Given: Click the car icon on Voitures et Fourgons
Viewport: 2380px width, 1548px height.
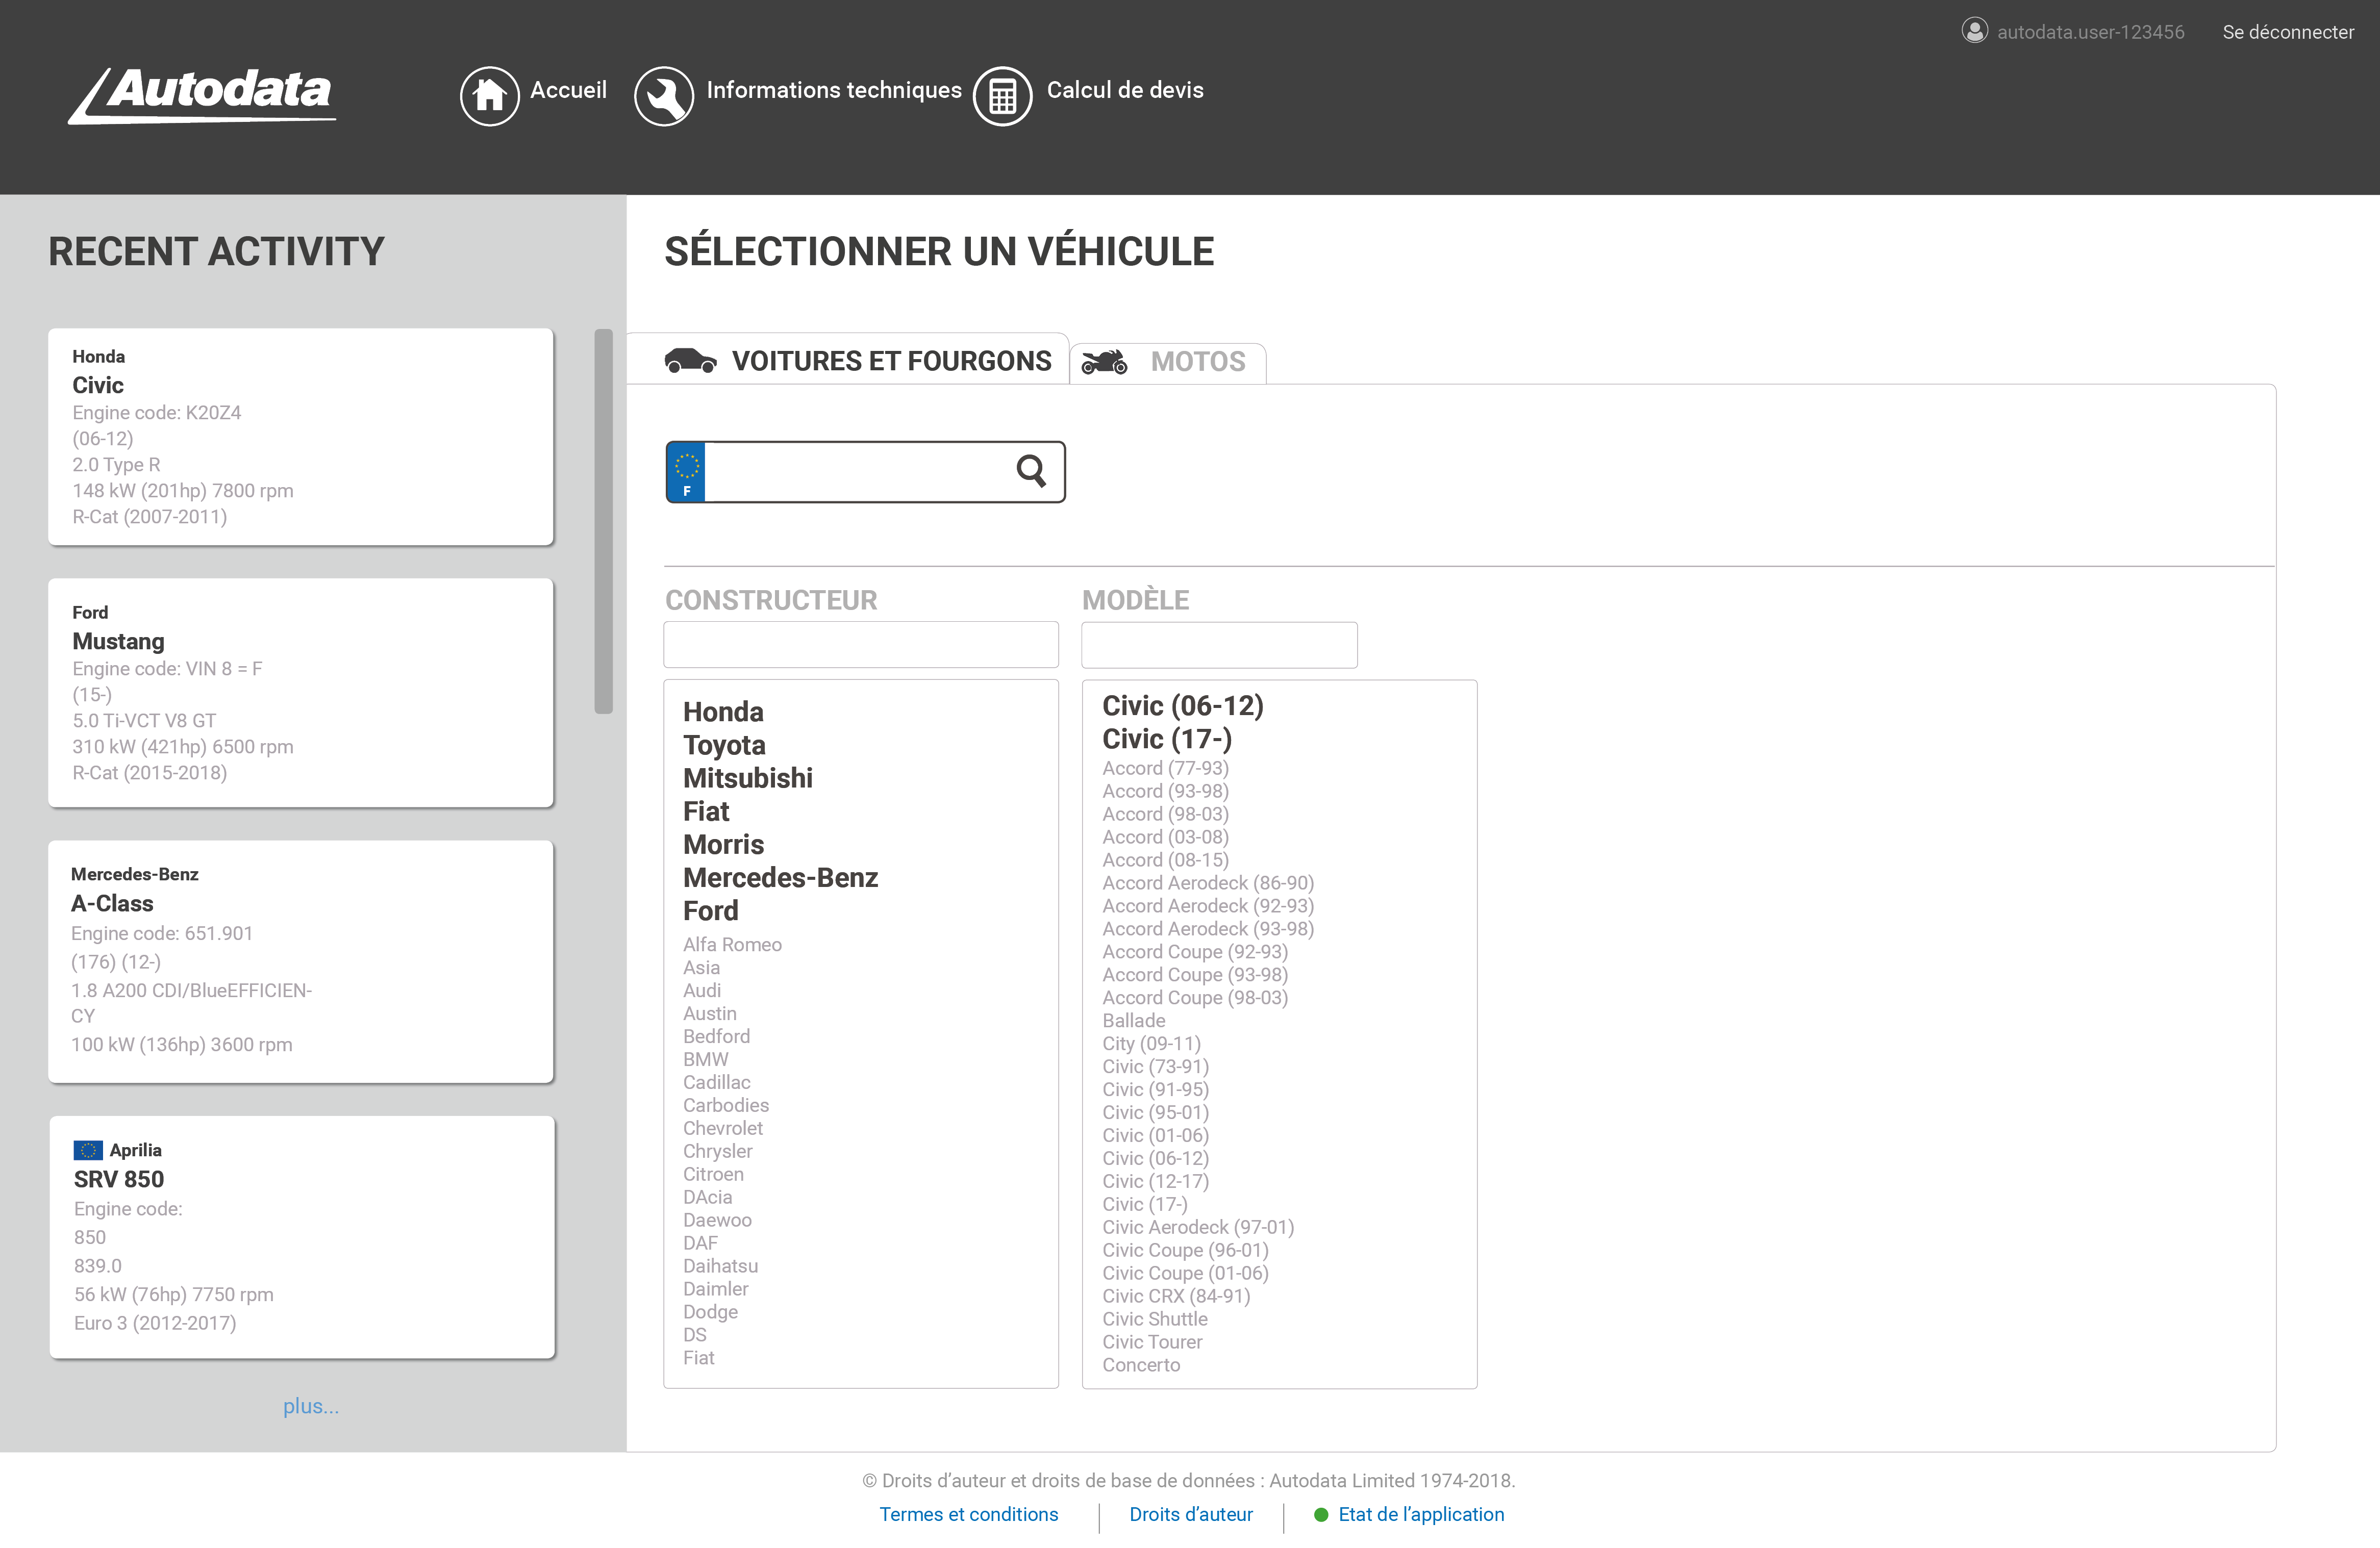Looking at the screenshot, I should coord(692,360).
